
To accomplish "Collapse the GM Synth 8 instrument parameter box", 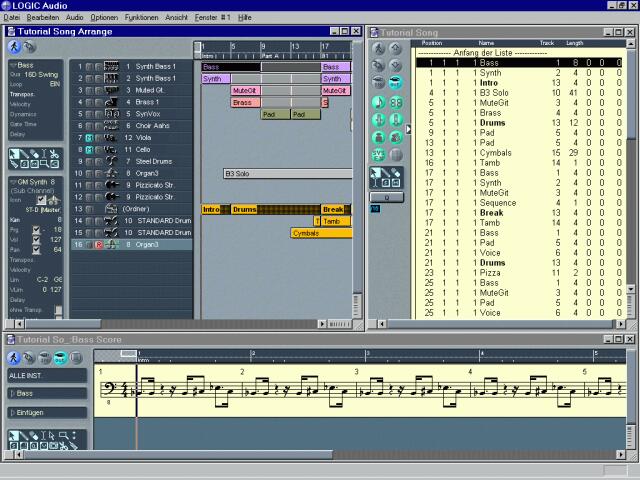I will pyautogui.click(x=13, y=182).
